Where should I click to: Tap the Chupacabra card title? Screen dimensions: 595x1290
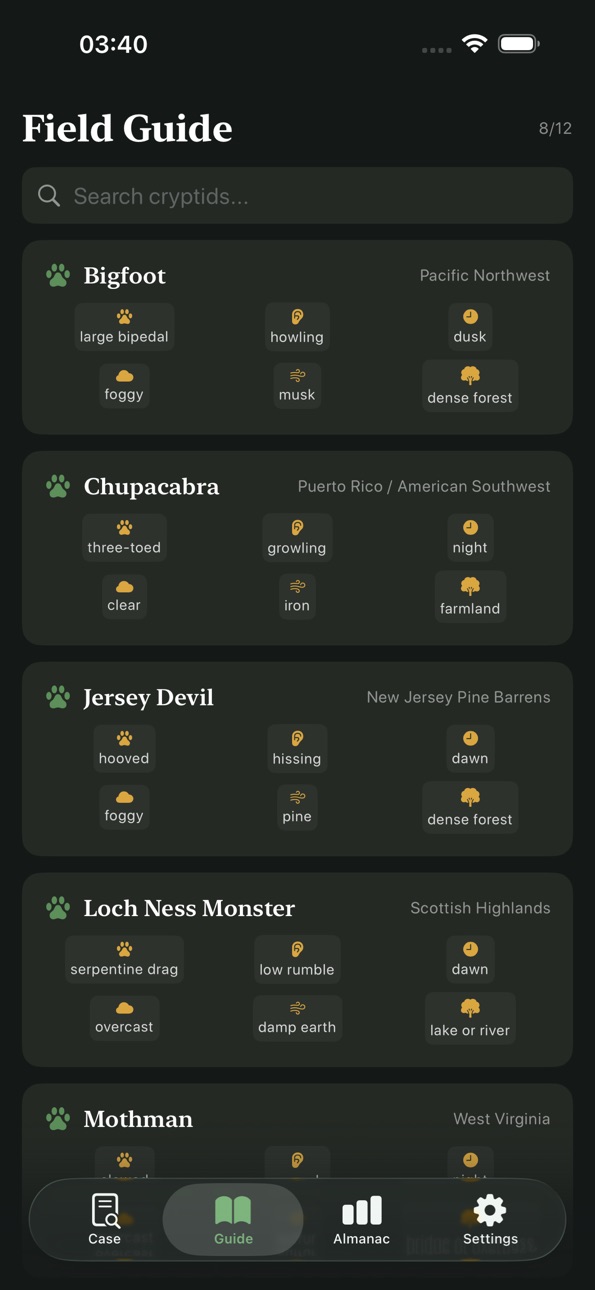click(151, 487)
